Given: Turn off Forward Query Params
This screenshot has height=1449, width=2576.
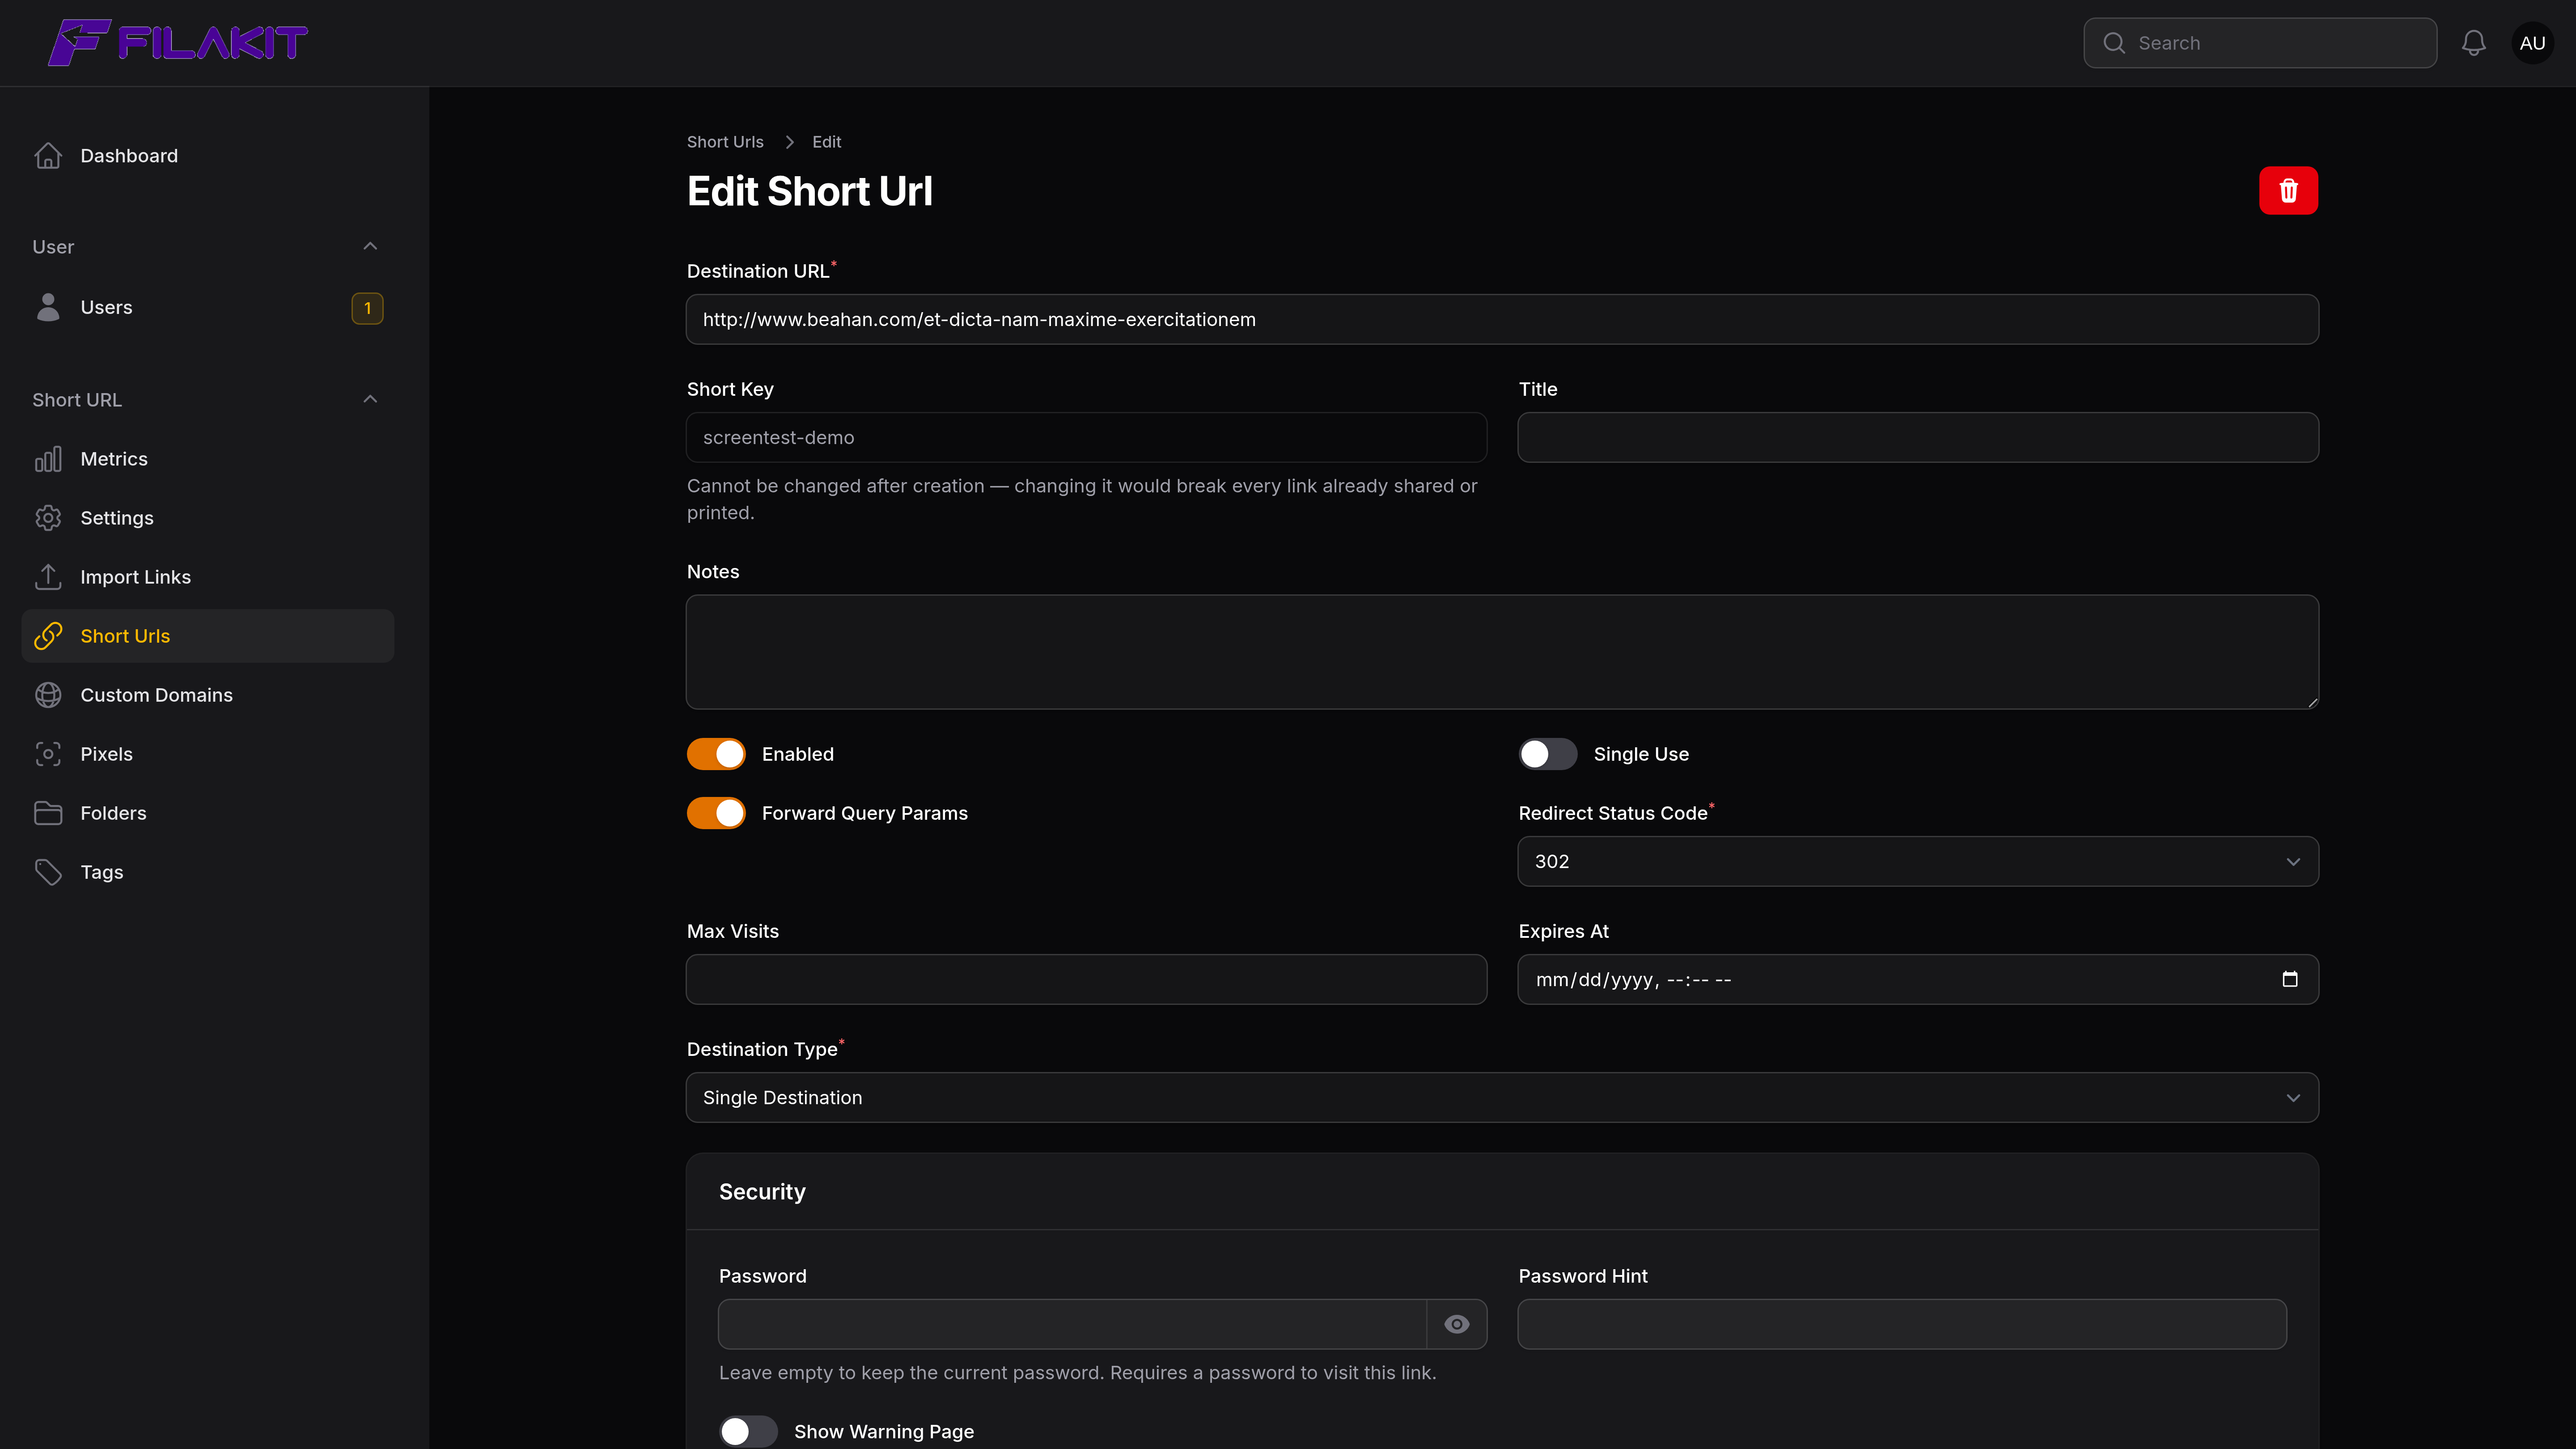Looking at the screenshot, I should coord(716,813).
